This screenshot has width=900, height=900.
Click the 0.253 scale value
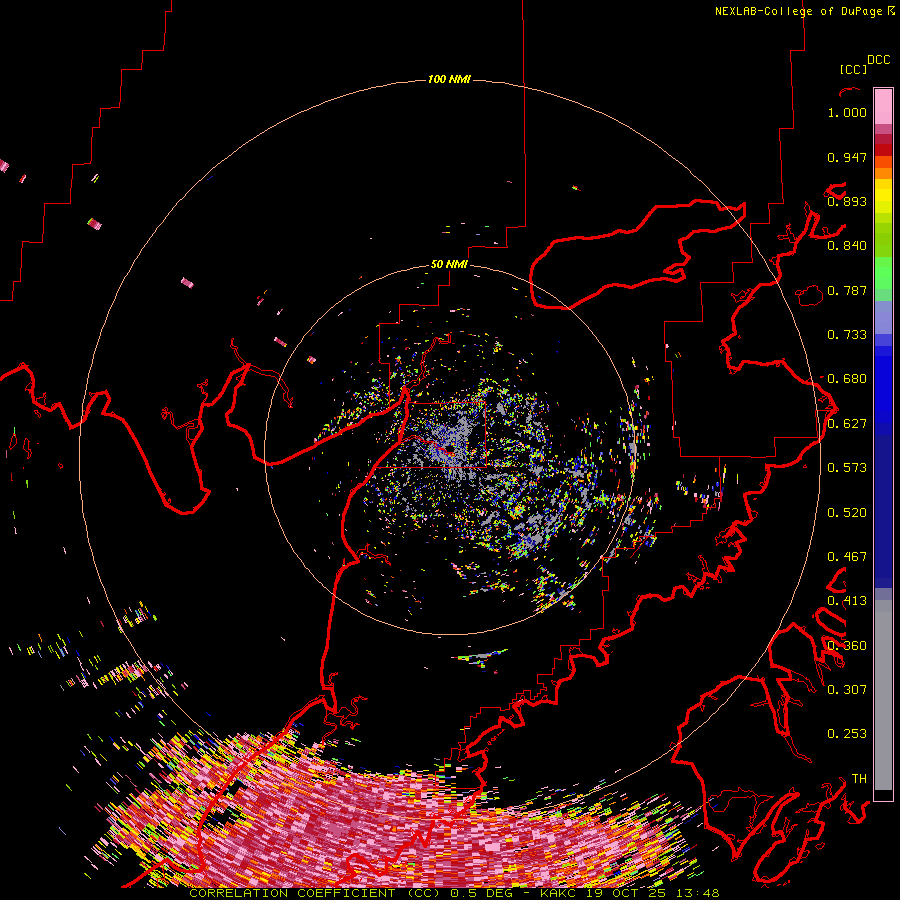point(847,734)
